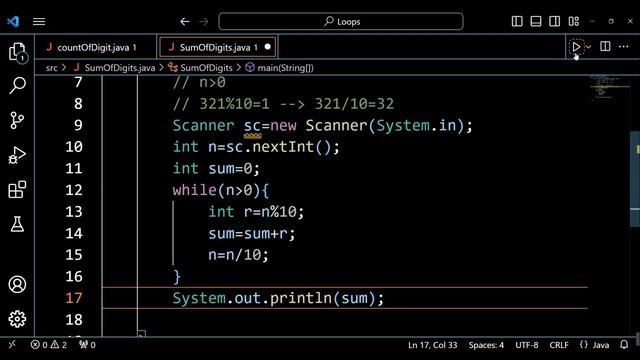Split the editor to the right
This screenshot has width=640, height=360.
tap(605, 47)
